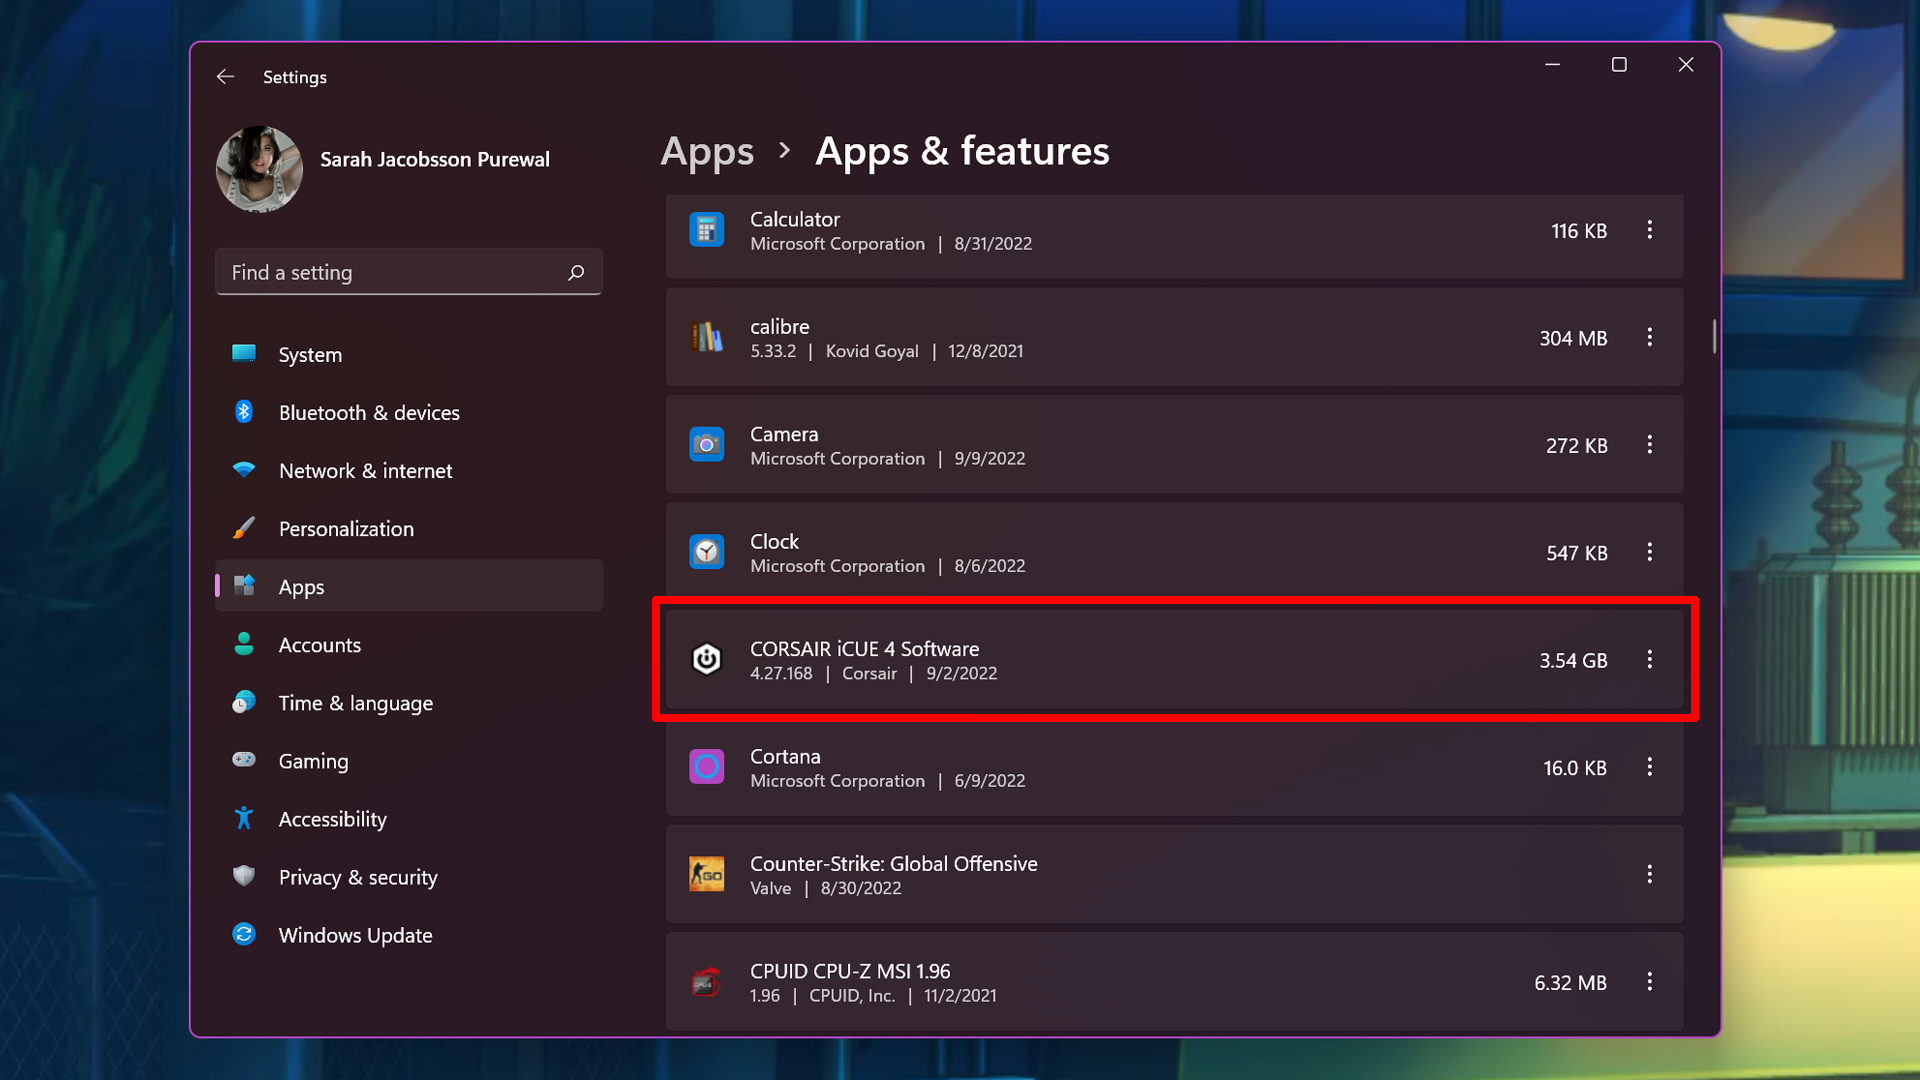Click the 6.32 MB size value
The width and height of the screenshot is (1920, 1080).
click(x=1570, y=983)
